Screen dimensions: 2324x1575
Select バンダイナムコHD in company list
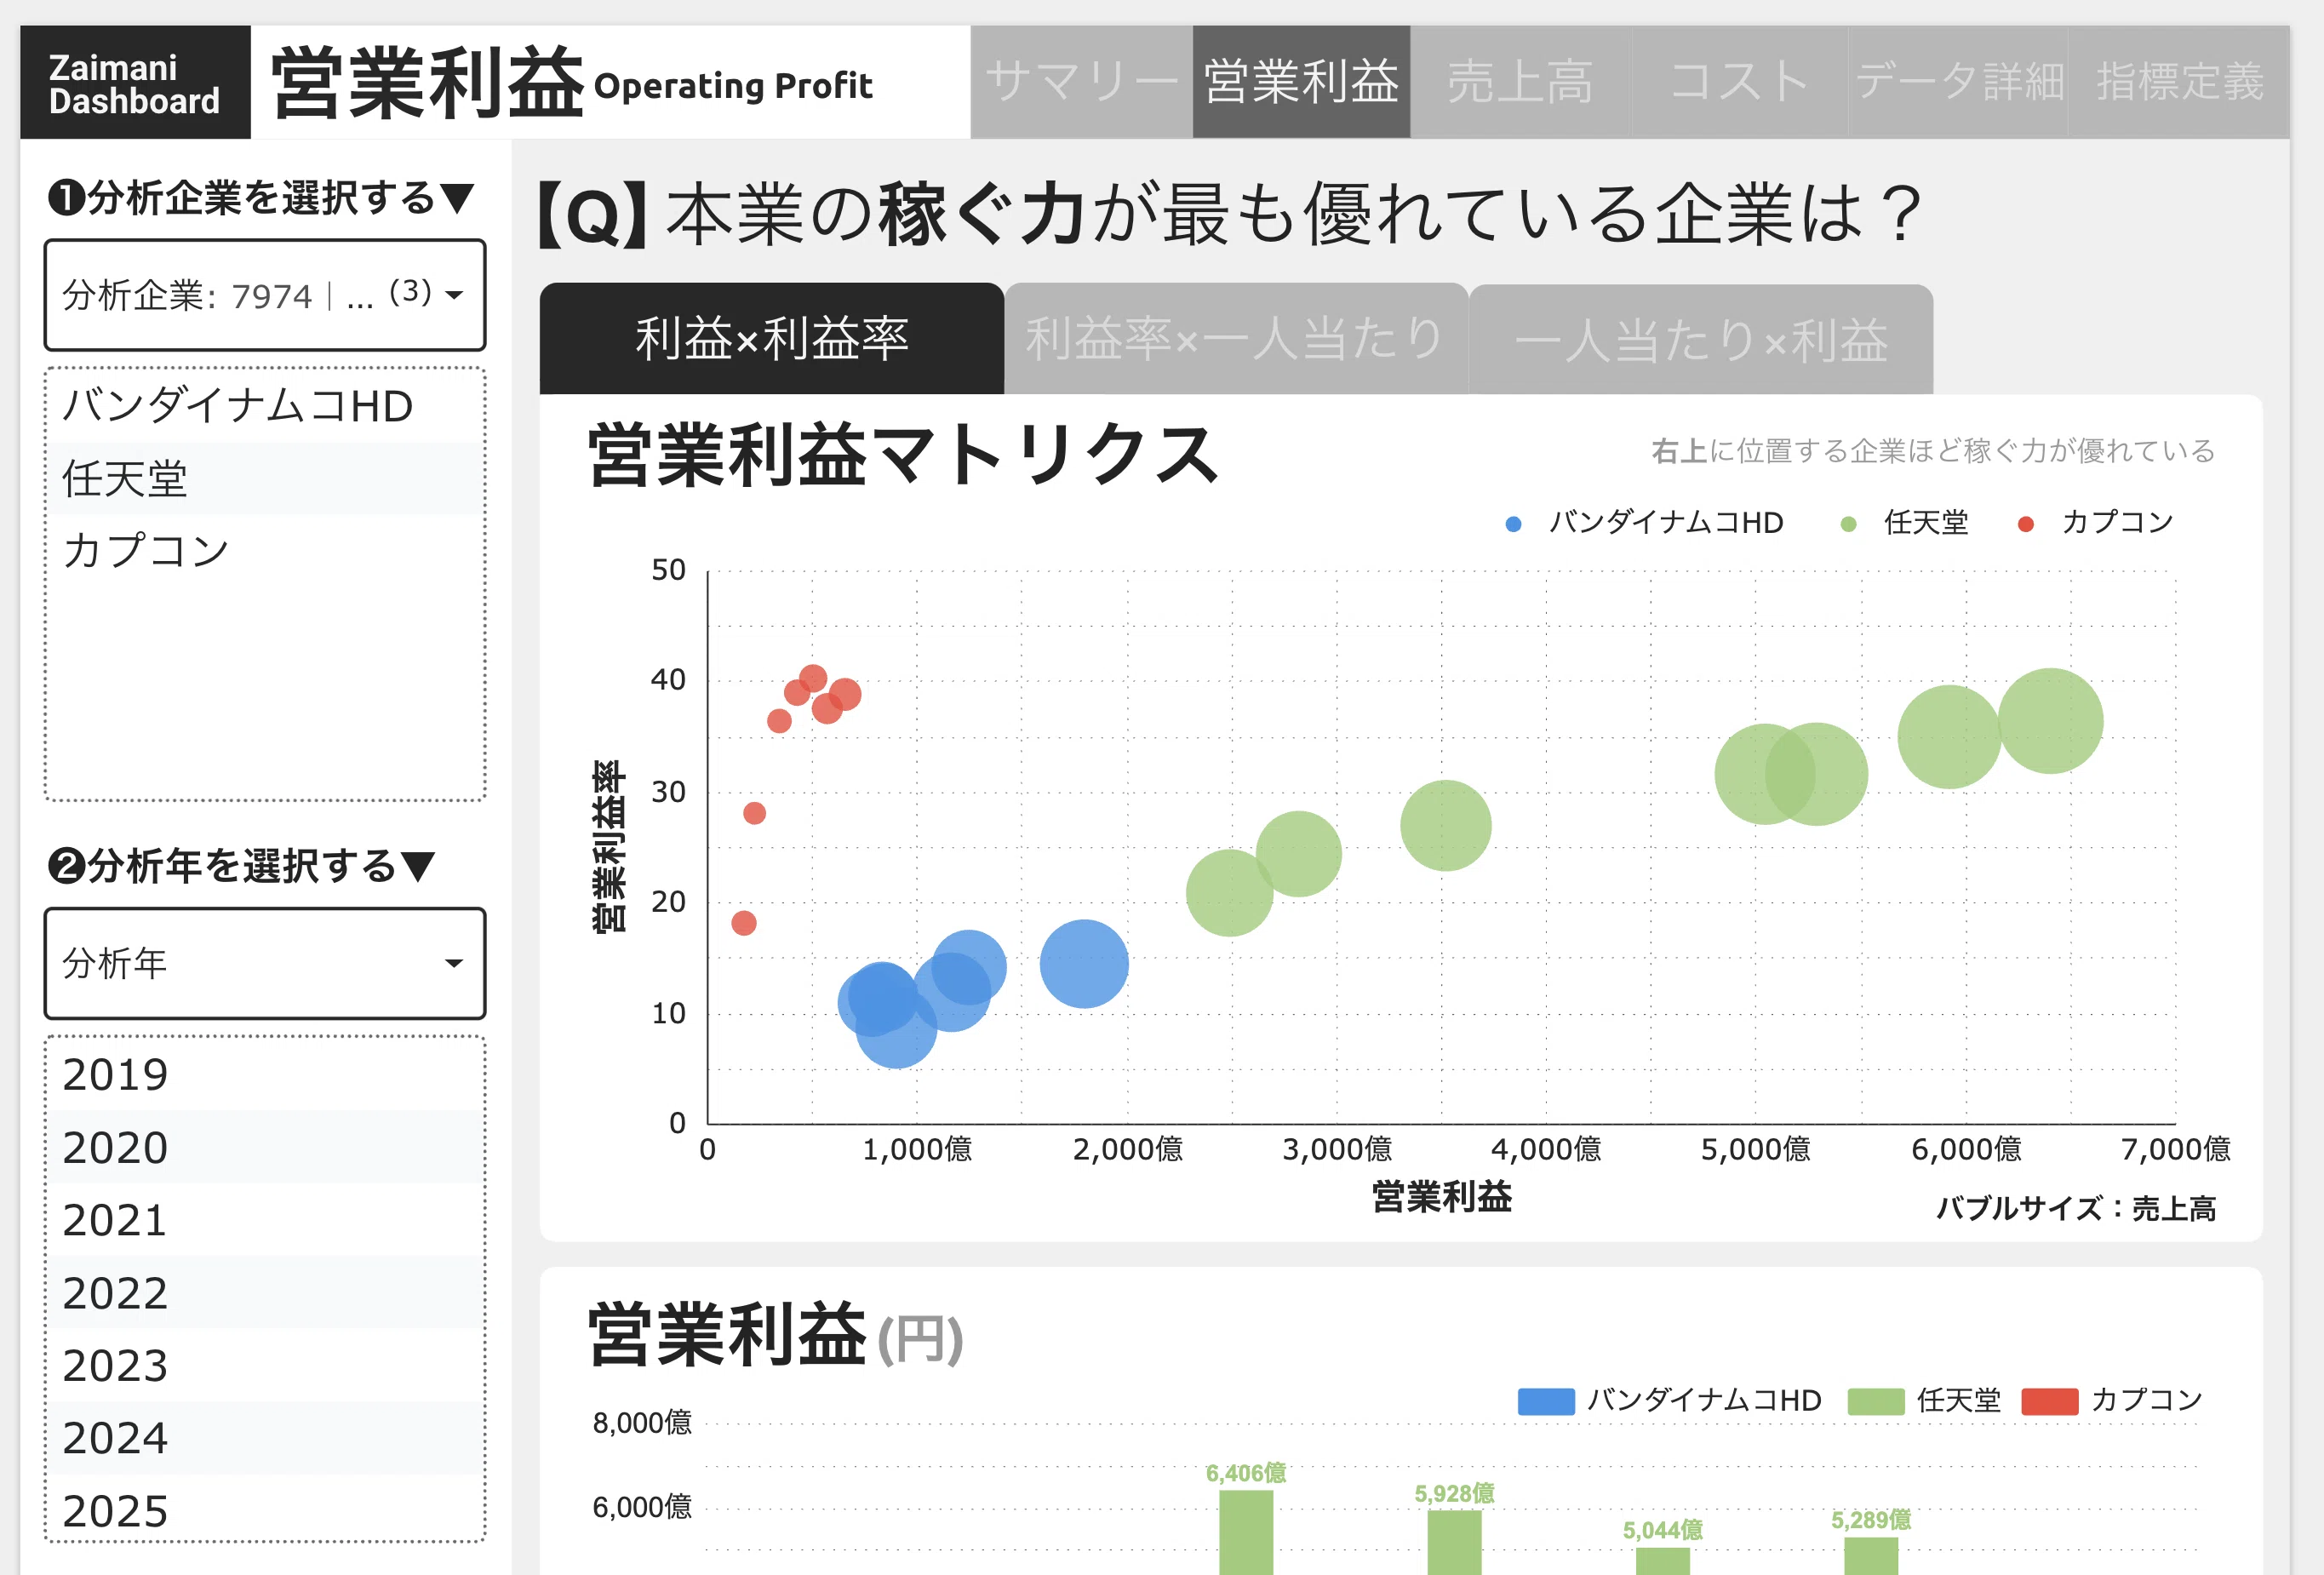coord(265,406)
